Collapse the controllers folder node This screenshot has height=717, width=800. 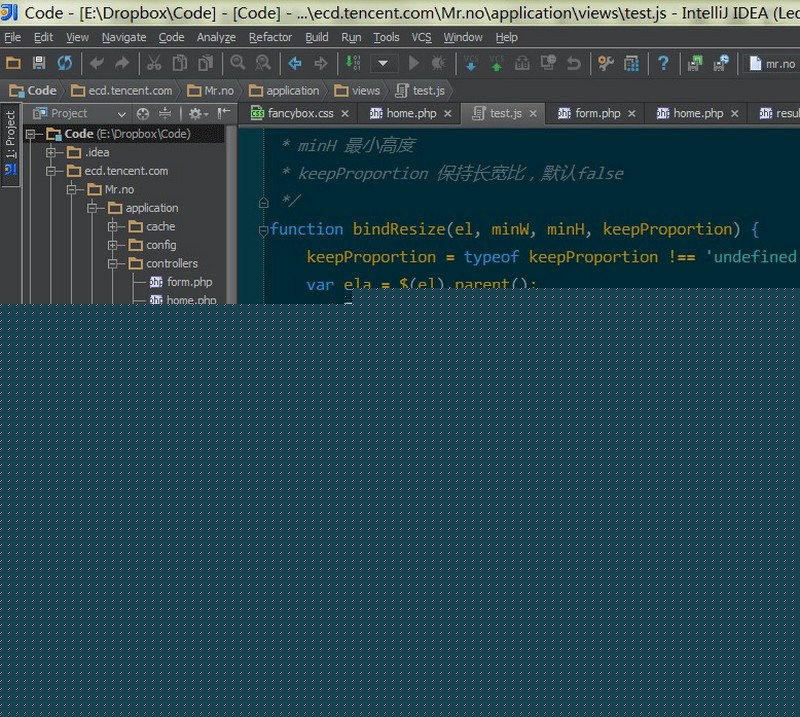point(113,263)
